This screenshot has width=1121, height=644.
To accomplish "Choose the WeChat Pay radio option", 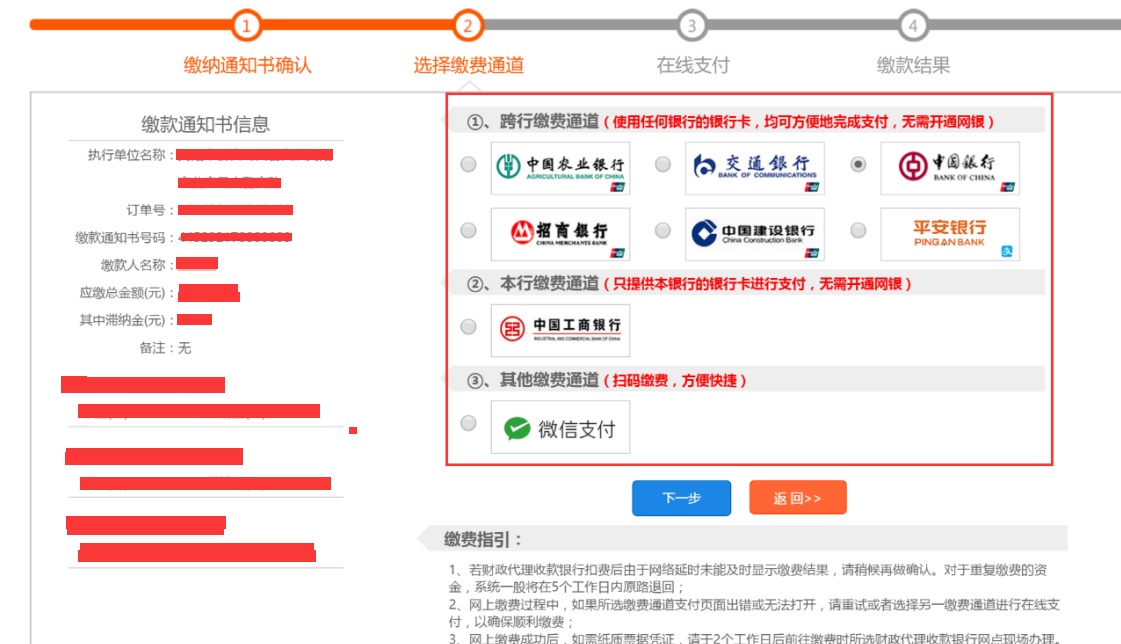I will tap(468, 424).
